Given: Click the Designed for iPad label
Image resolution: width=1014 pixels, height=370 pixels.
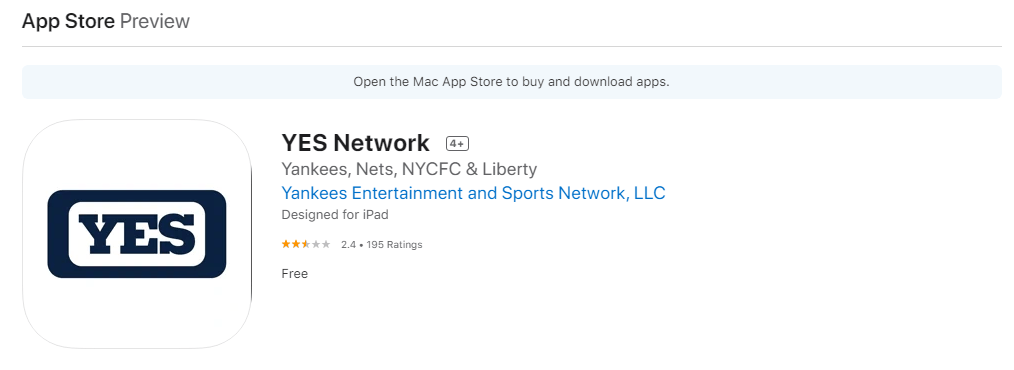Looking at the screenshot, I should point(335,214).
